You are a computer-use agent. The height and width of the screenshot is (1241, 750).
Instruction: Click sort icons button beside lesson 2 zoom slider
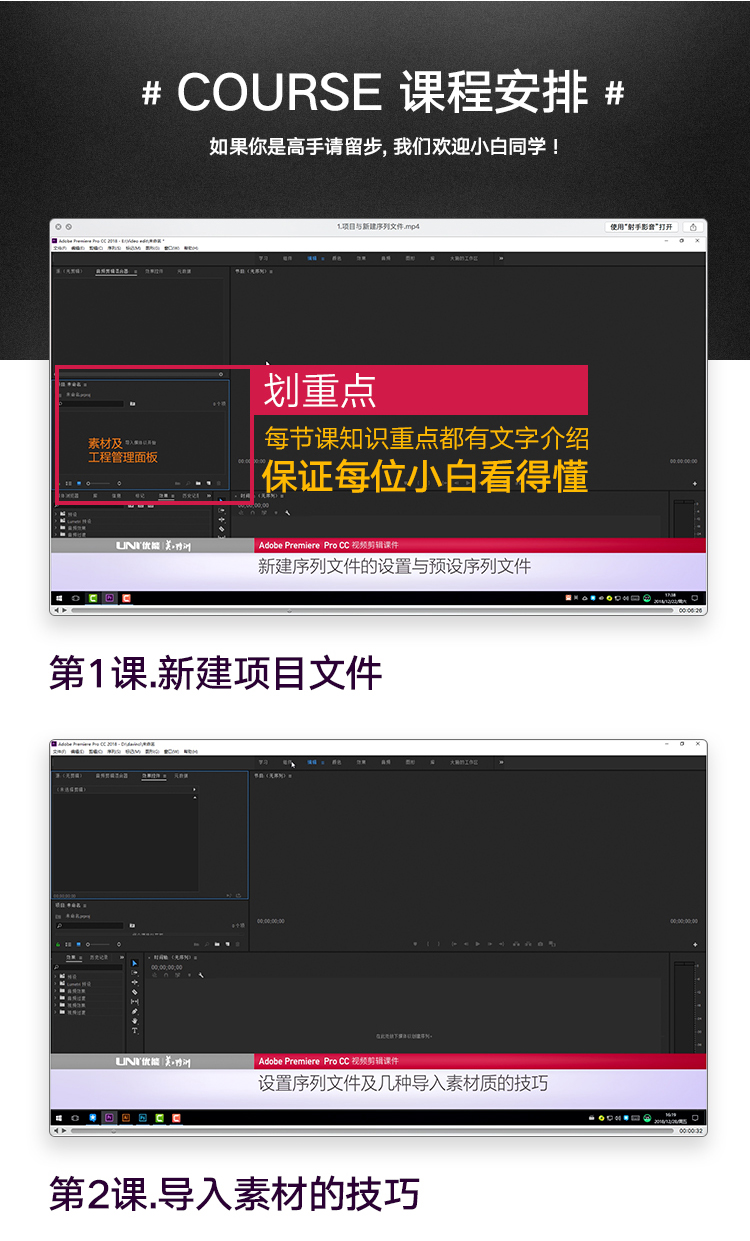click(x=119, y=944)
